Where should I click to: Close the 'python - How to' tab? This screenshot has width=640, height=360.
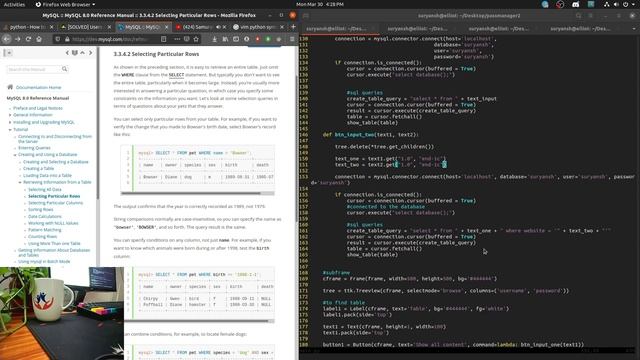coord(51,27)
